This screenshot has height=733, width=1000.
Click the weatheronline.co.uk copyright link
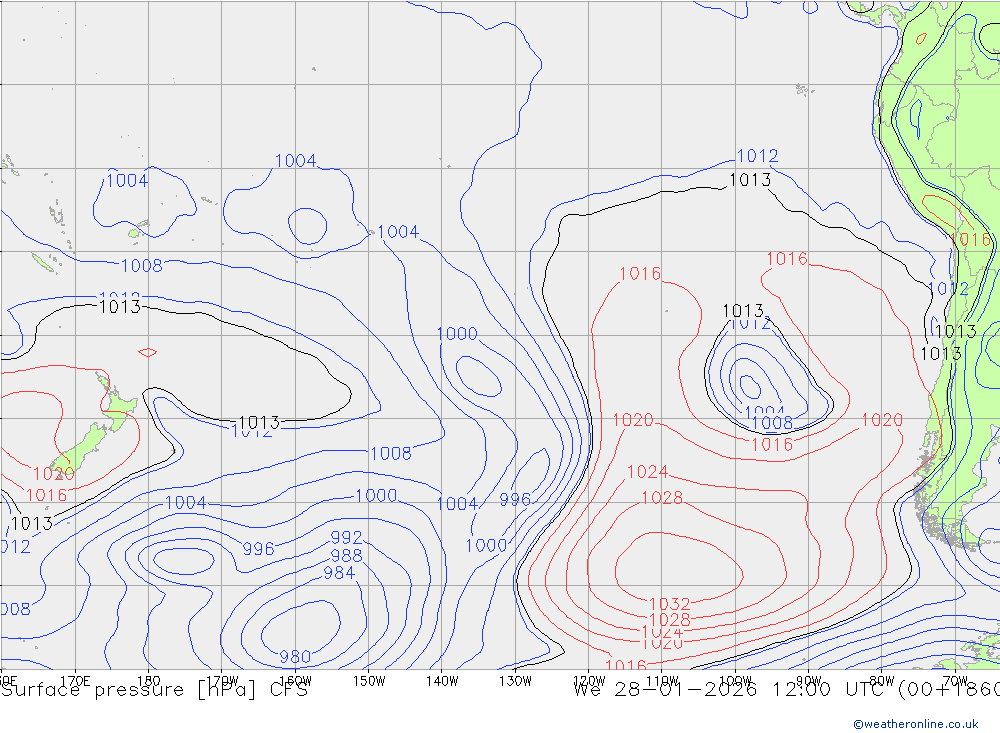(915, 724)
